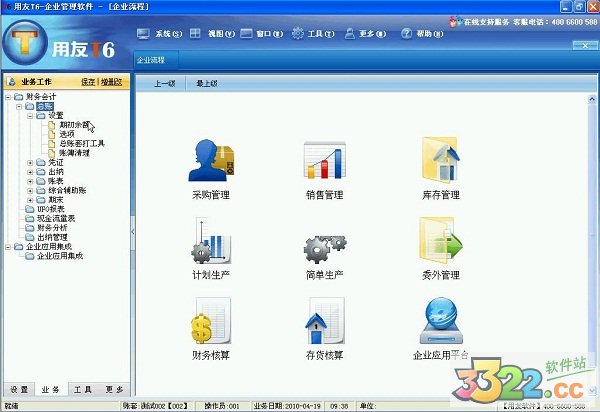Screen dimensions: 600x412
Task: Close the inner 企业流程 window with X
Action: (x=585, y=46)
